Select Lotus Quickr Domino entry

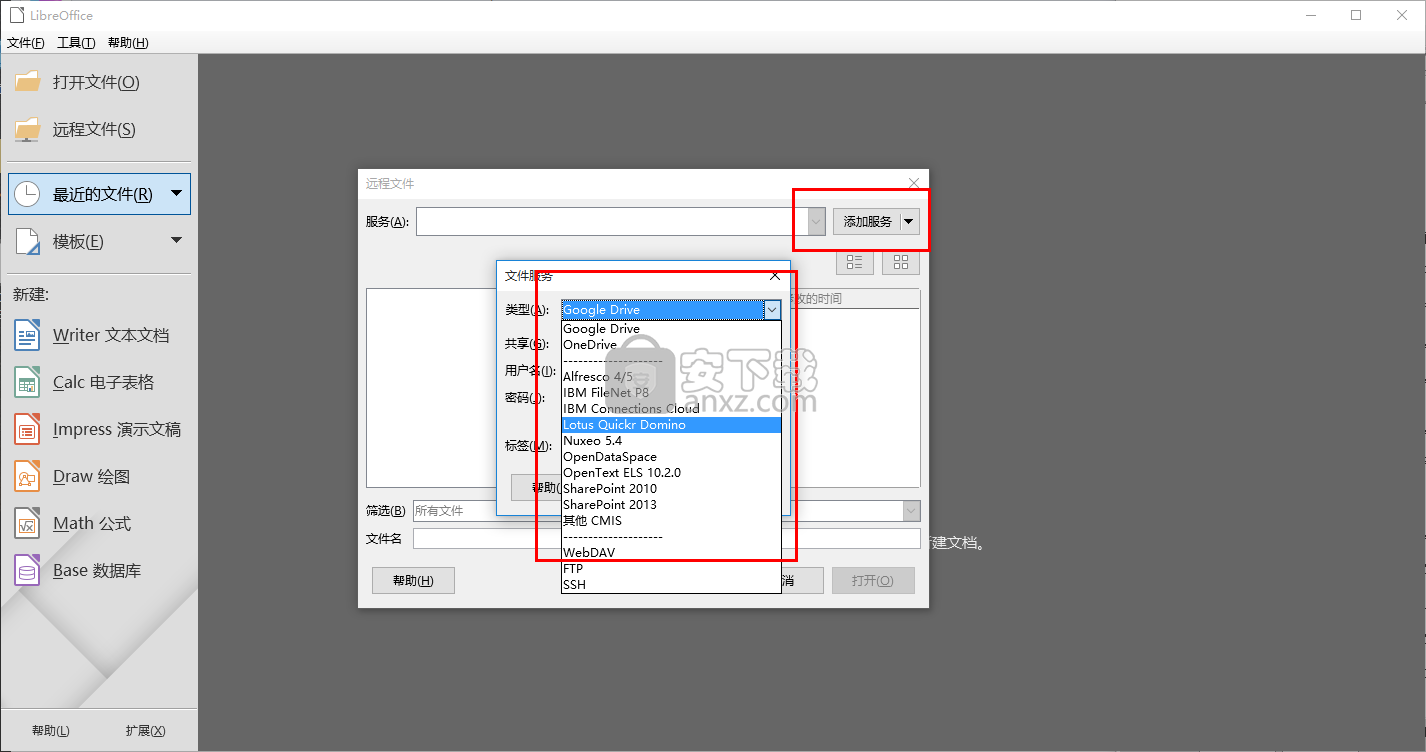tap(671, 425)
